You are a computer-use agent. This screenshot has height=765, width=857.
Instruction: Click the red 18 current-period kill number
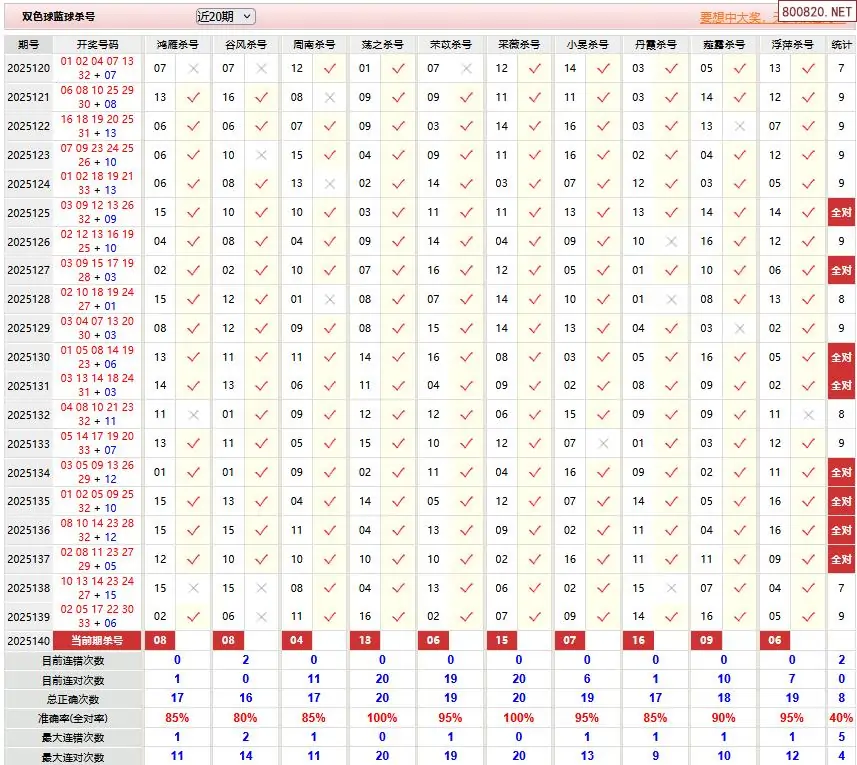pyautogui.click(x=365, y=640)
